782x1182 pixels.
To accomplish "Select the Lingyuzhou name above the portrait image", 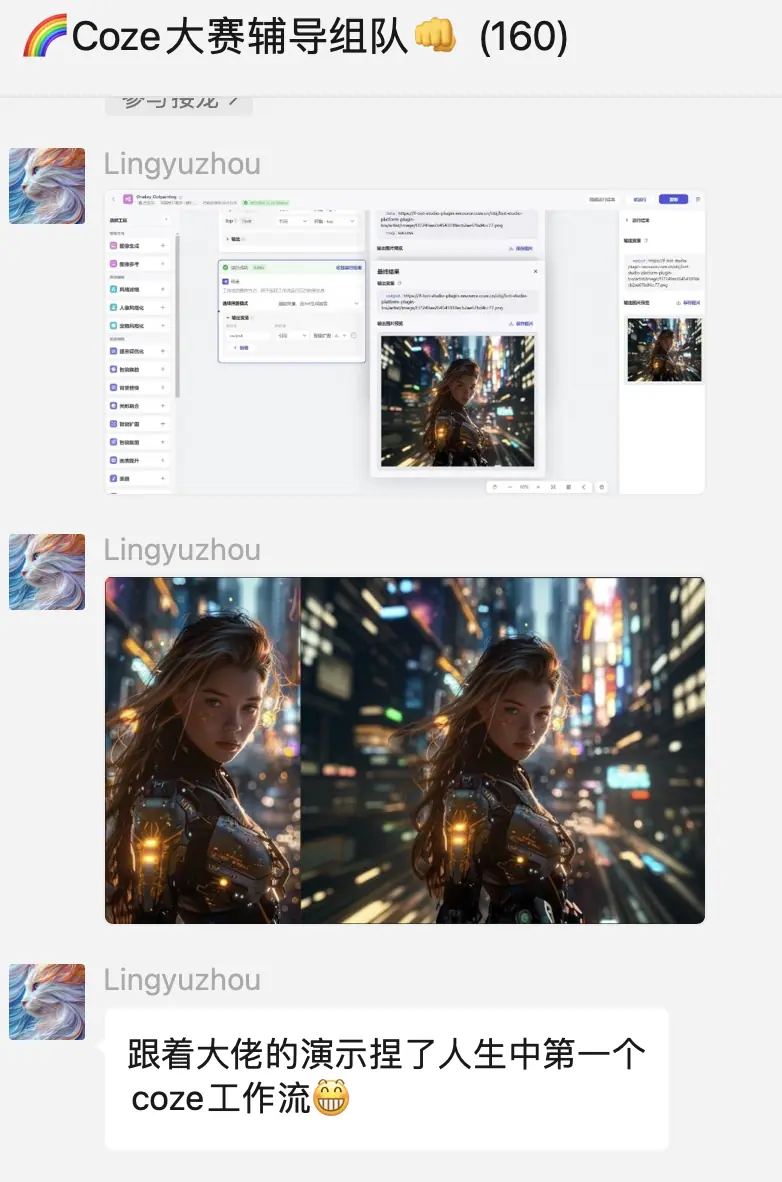I will tap(182, 550).
